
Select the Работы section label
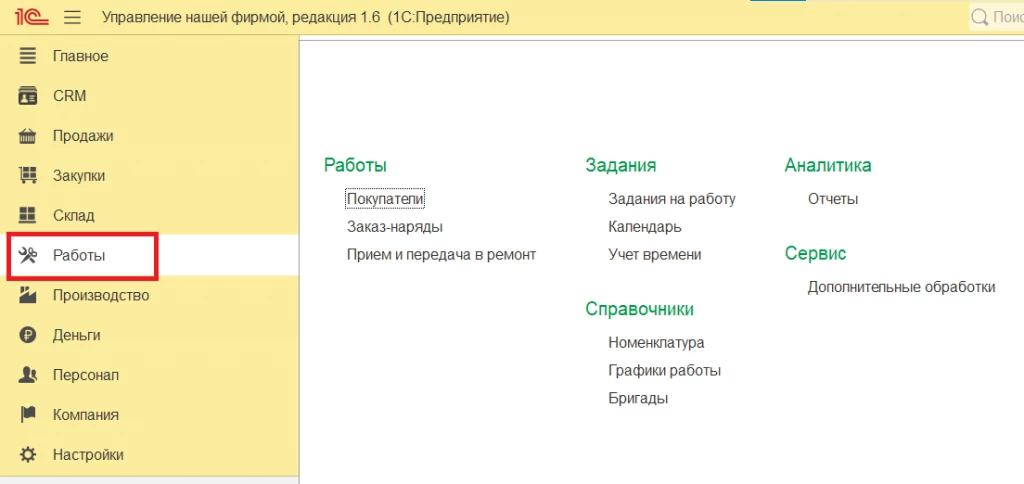point(79,255)
